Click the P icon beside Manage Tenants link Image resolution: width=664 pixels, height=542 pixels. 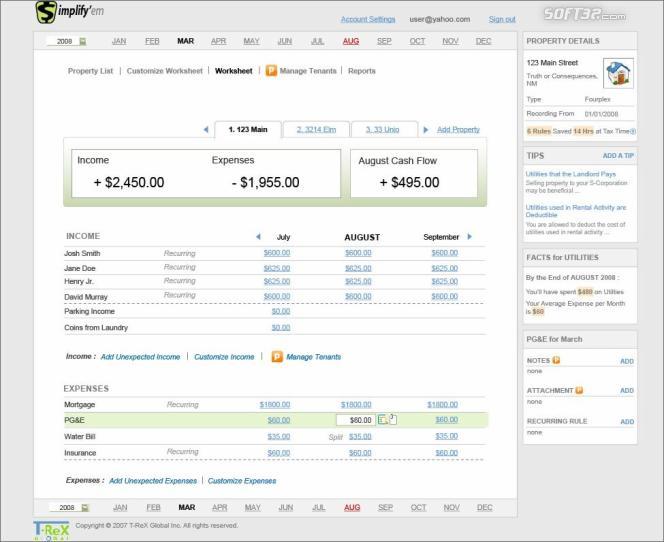click(x=277, y=357)
